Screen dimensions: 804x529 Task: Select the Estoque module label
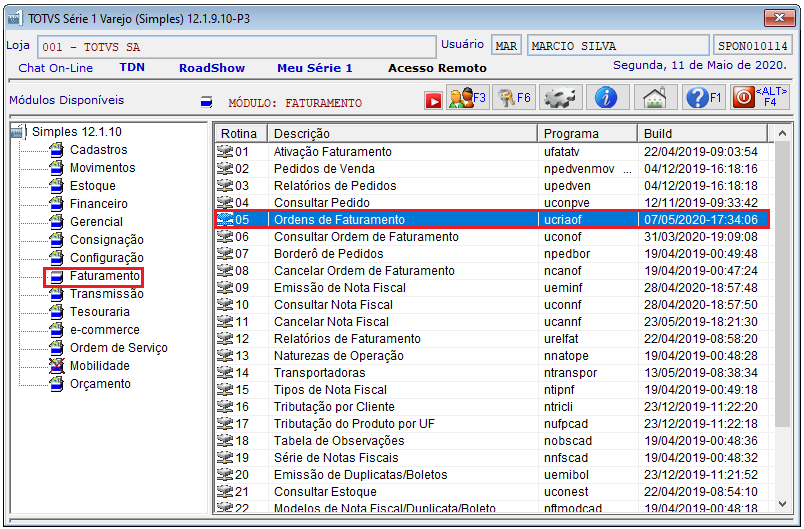click(93, 186)
